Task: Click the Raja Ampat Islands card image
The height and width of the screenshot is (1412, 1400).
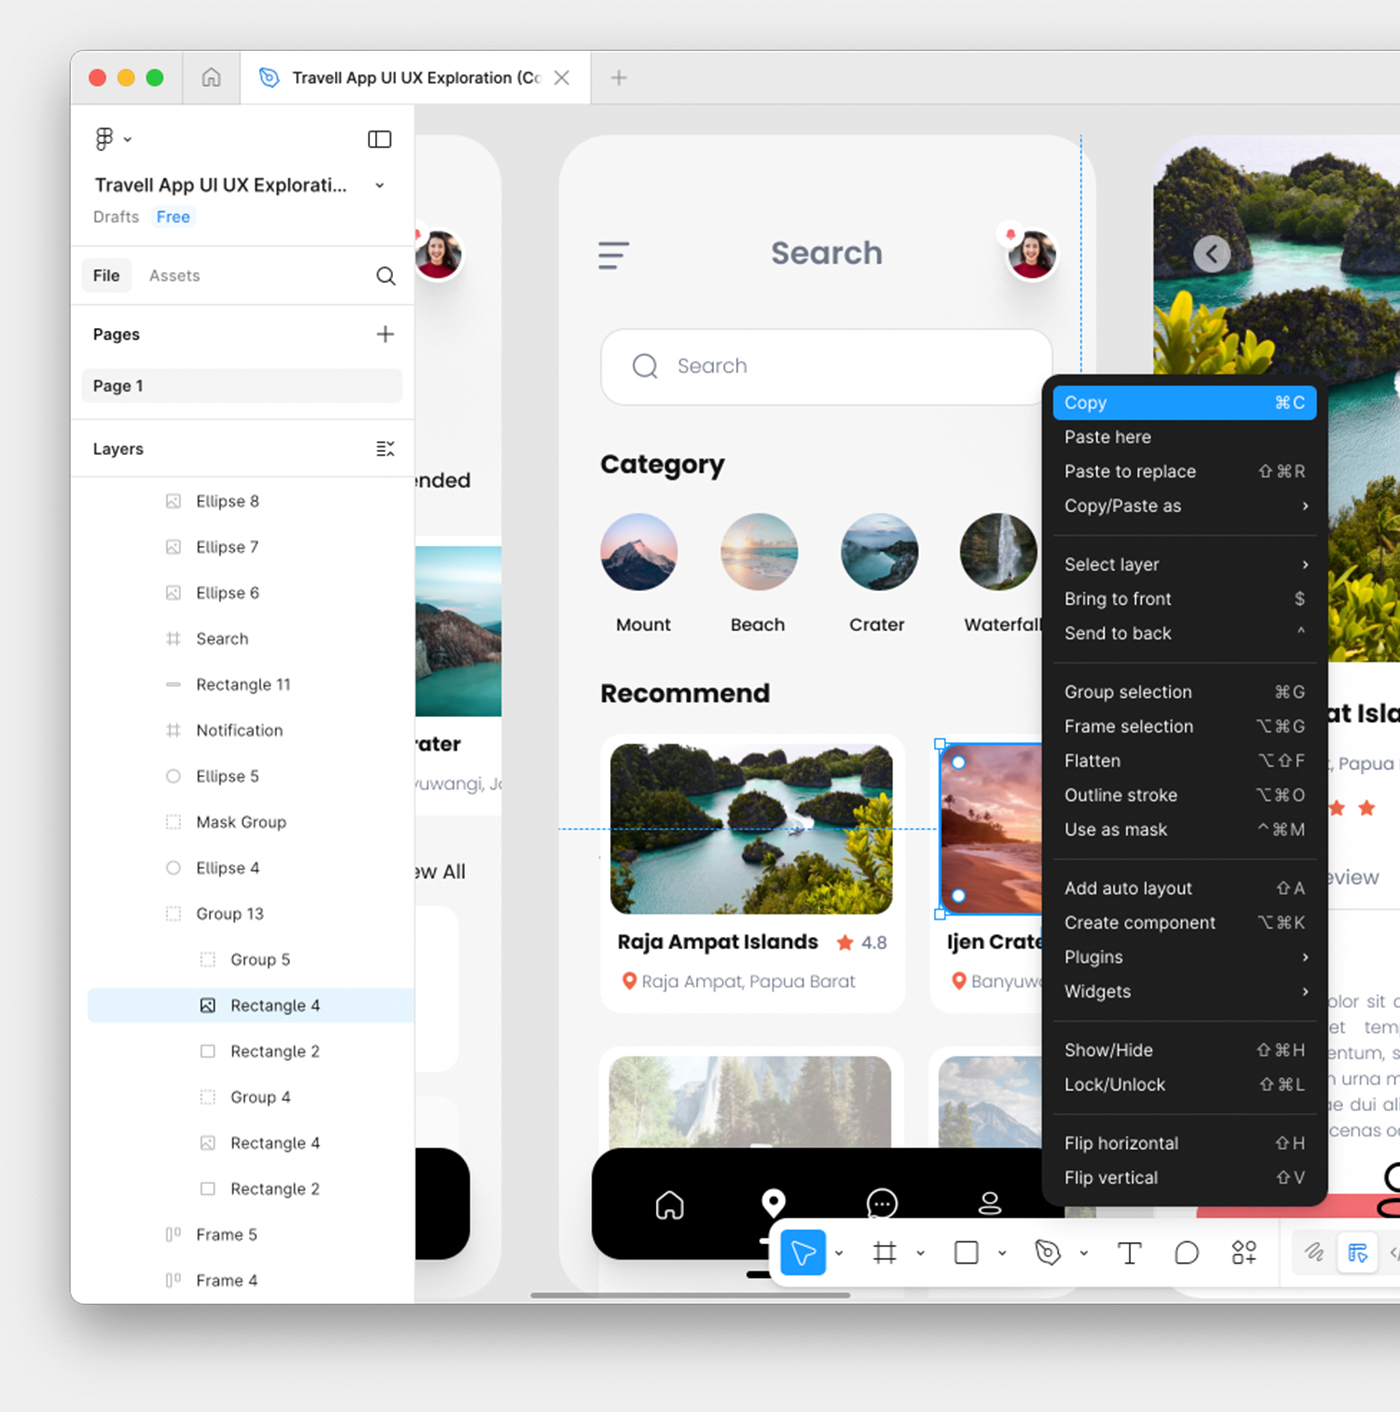Action: pos(752,829)
